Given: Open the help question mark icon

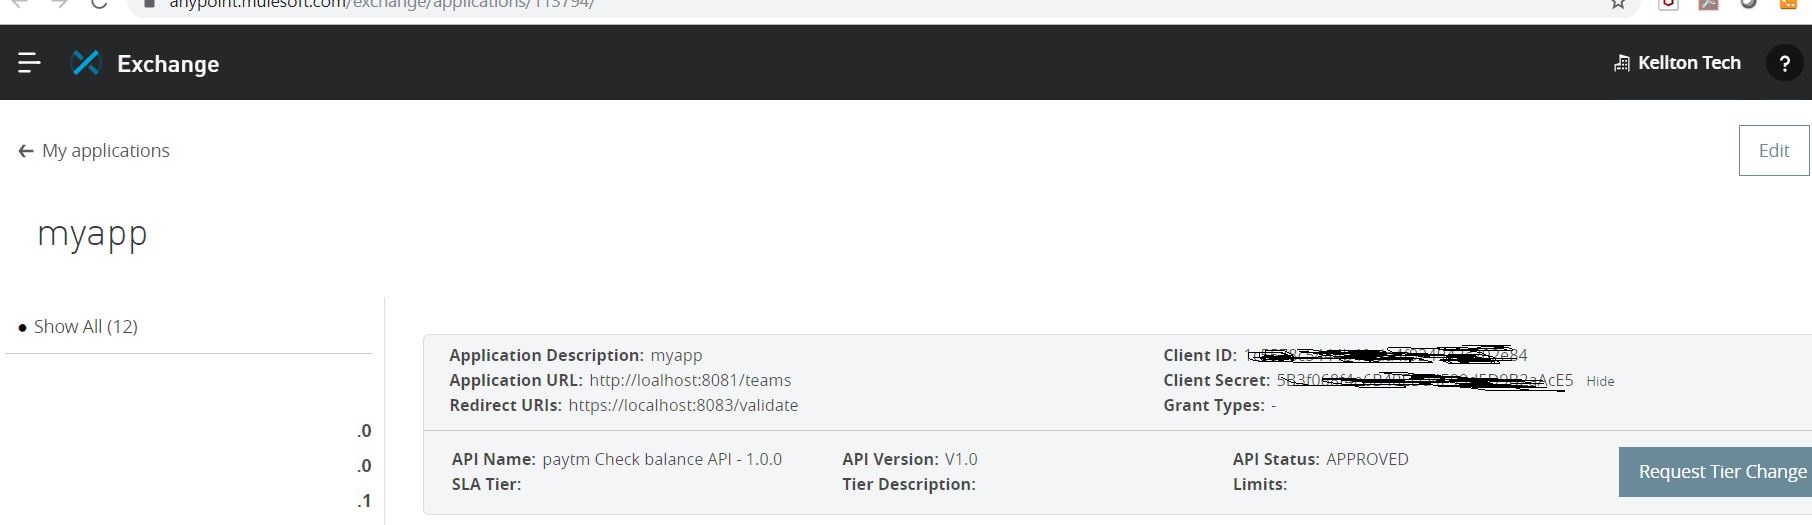Looking at the screenshot, I should 1784,63.
